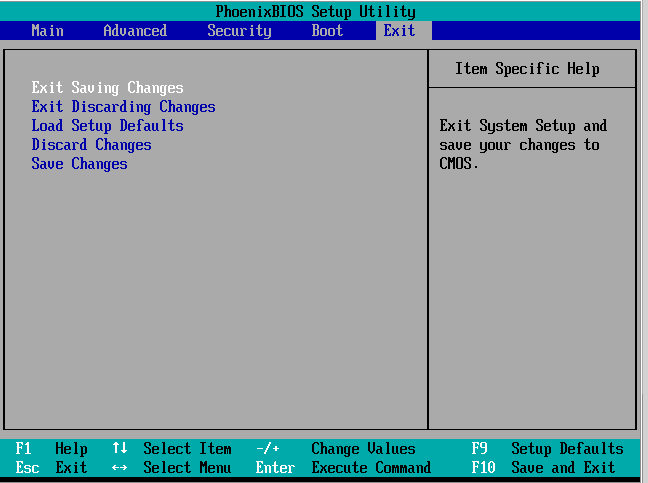The width and height of the screenshot is (648, 483).
Task: Click the F1 Help key hint
Action: tap(51, 449)
